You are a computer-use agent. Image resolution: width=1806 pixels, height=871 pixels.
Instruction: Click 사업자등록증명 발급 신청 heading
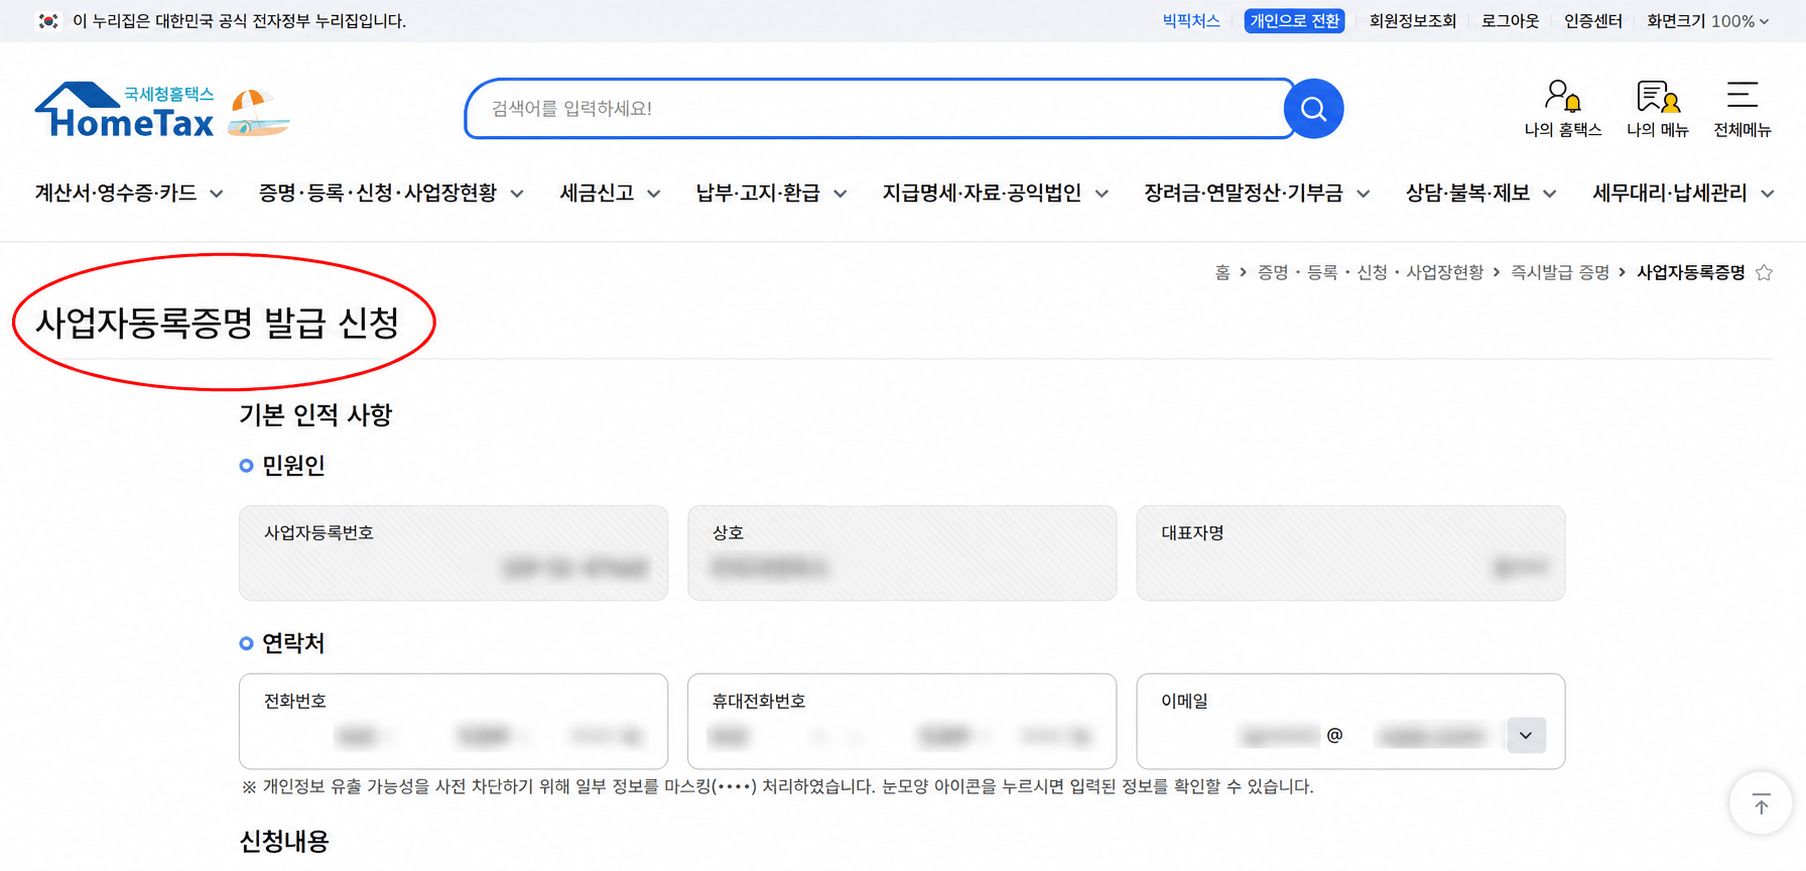point(218,322)
